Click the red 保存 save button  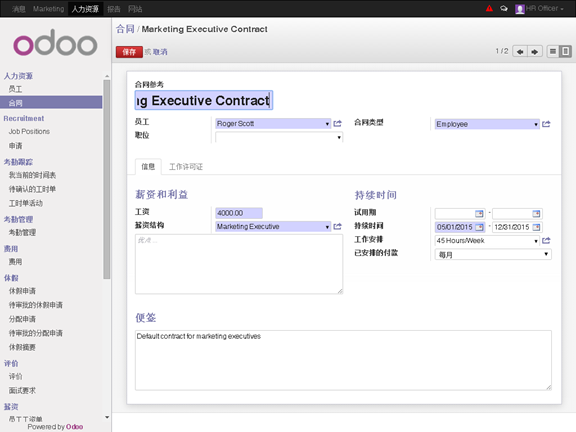[129, 52]
